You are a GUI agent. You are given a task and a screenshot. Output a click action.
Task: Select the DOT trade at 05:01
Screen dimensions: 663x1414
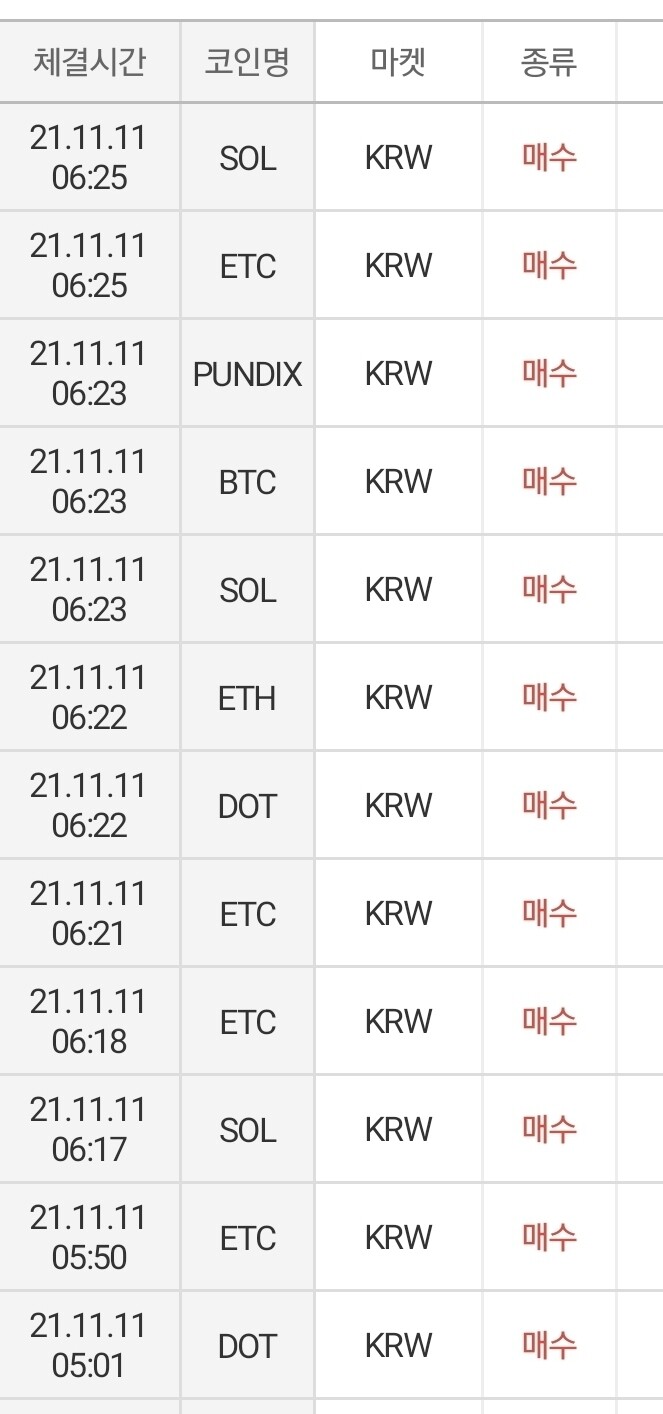click(246, 1344)
